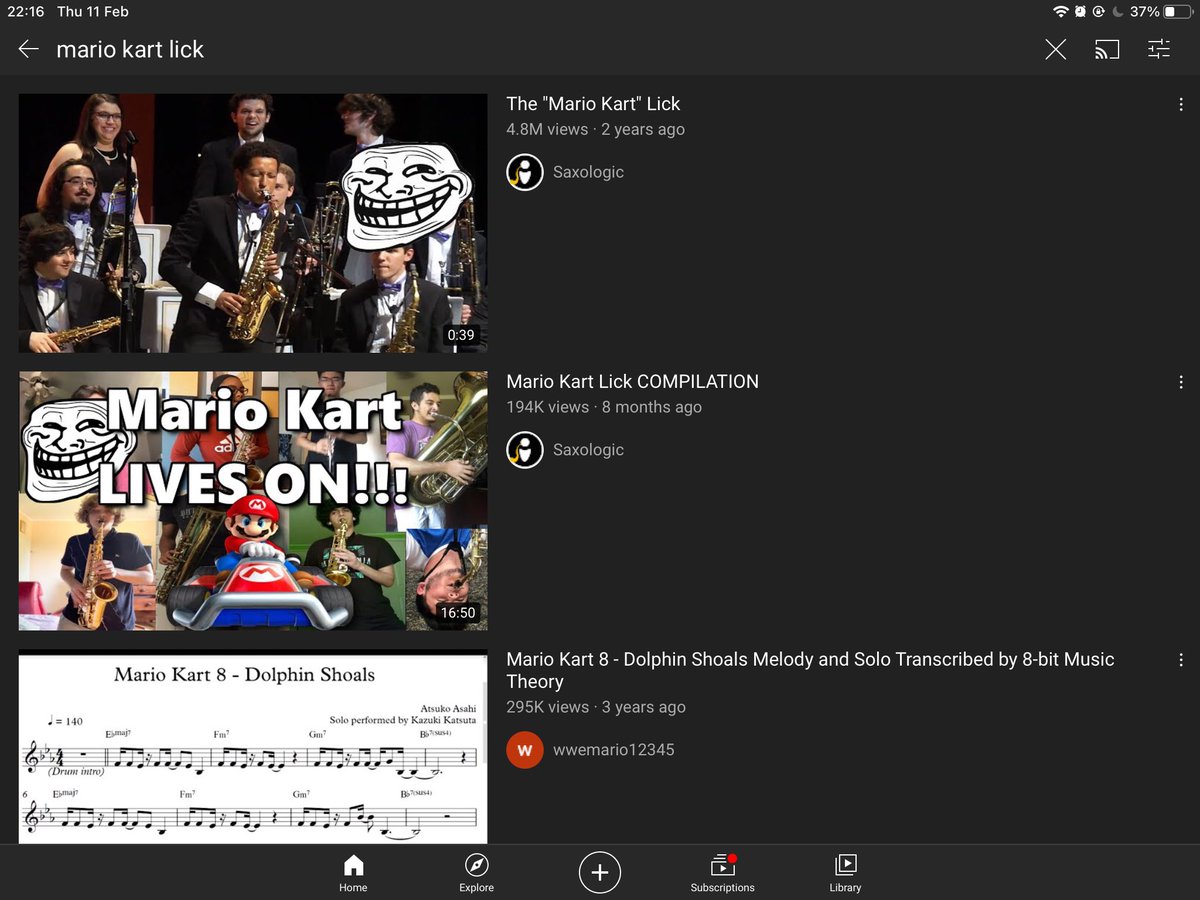Viewport: 1200px width, 900px height.
Task: Open options menu for Mario Kart Lick COMPILATION
Action: click(1181, 382)
